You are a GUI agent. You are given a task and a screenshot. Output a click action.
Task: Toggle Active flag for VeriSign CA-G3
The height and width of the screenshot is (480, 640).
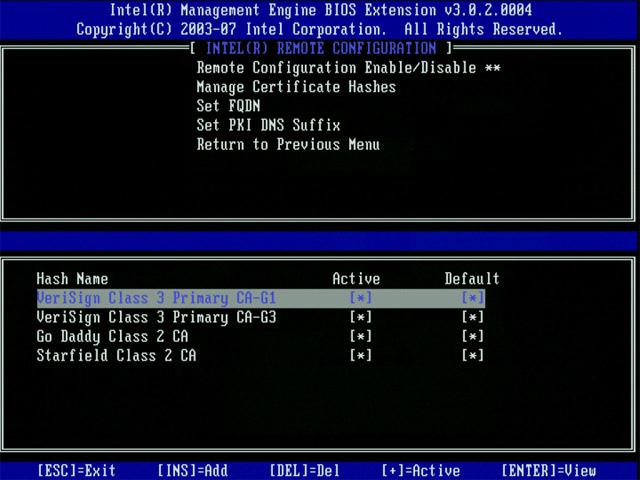pyautogui.click(x=361, y=317)
